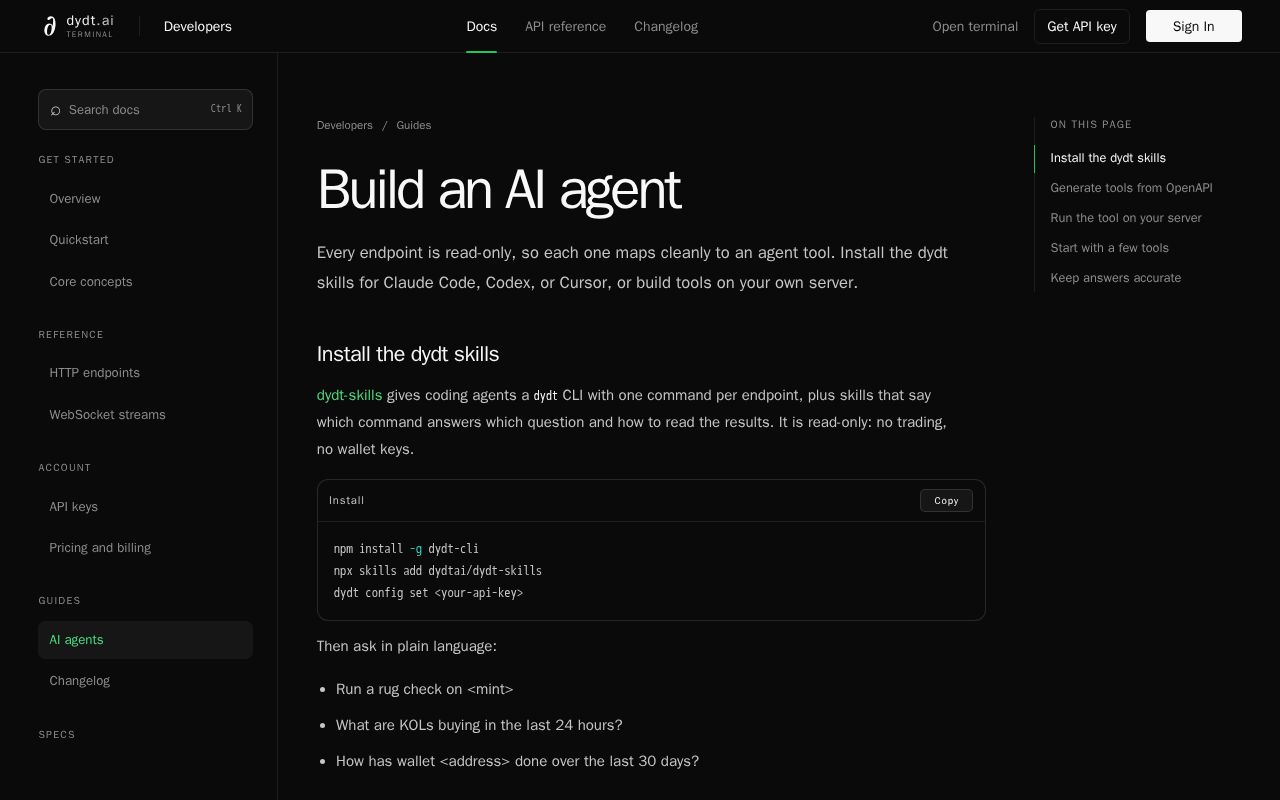Click the 'Build an AI agent' heading

coord(499,189)
